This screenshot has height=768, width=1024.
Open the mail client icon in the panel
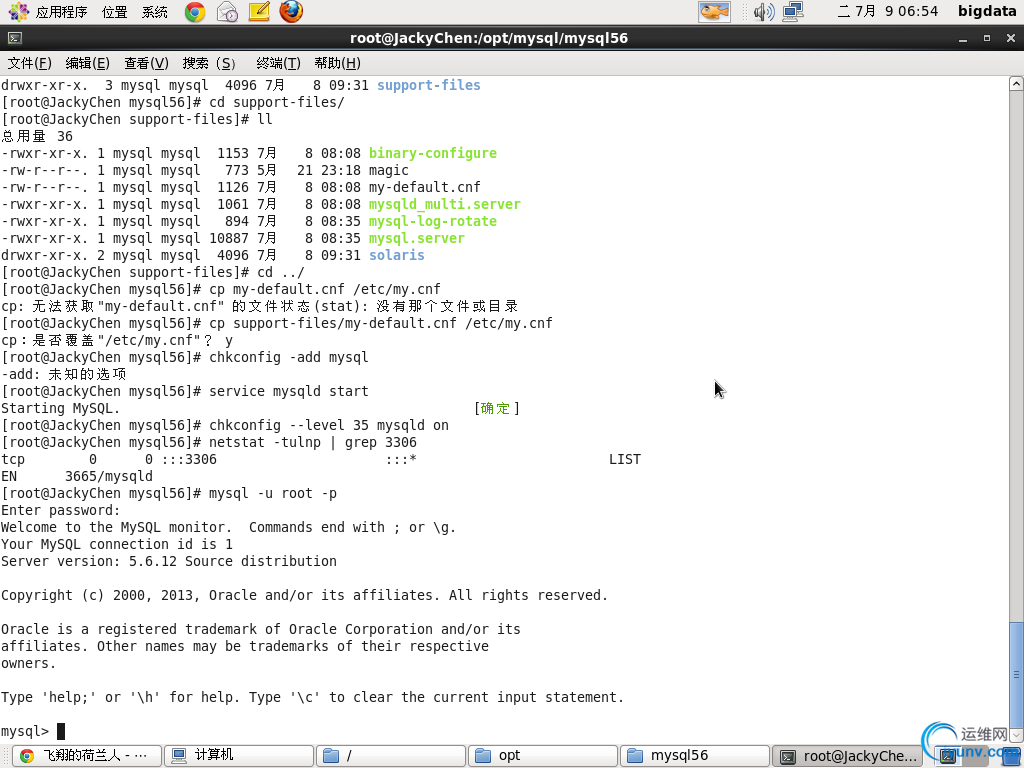227,12
